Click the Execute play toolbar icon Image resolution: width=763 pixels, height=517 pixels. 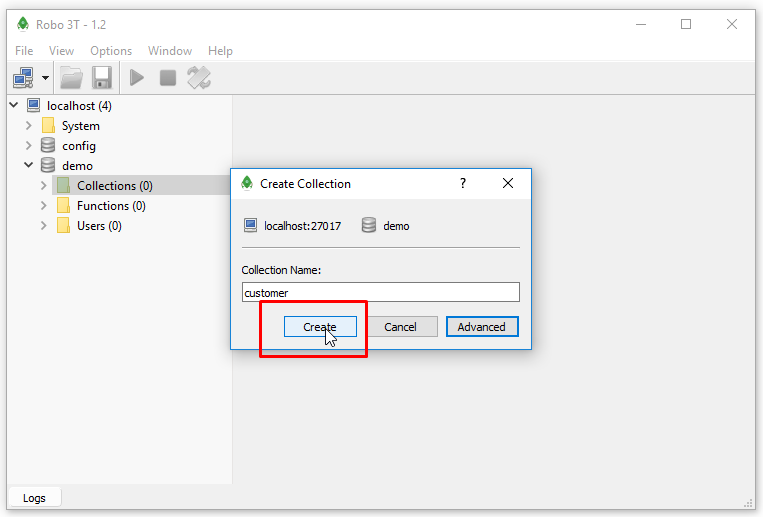(x=137, y=78)
